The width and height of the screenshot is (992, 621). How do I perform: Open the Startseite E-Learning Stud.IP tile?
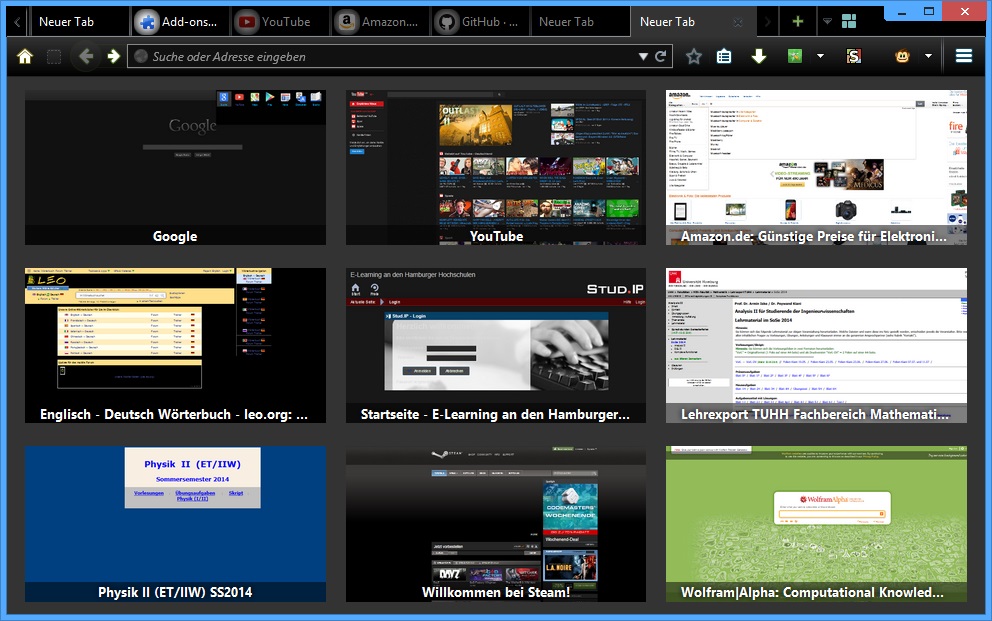[496, 345]
